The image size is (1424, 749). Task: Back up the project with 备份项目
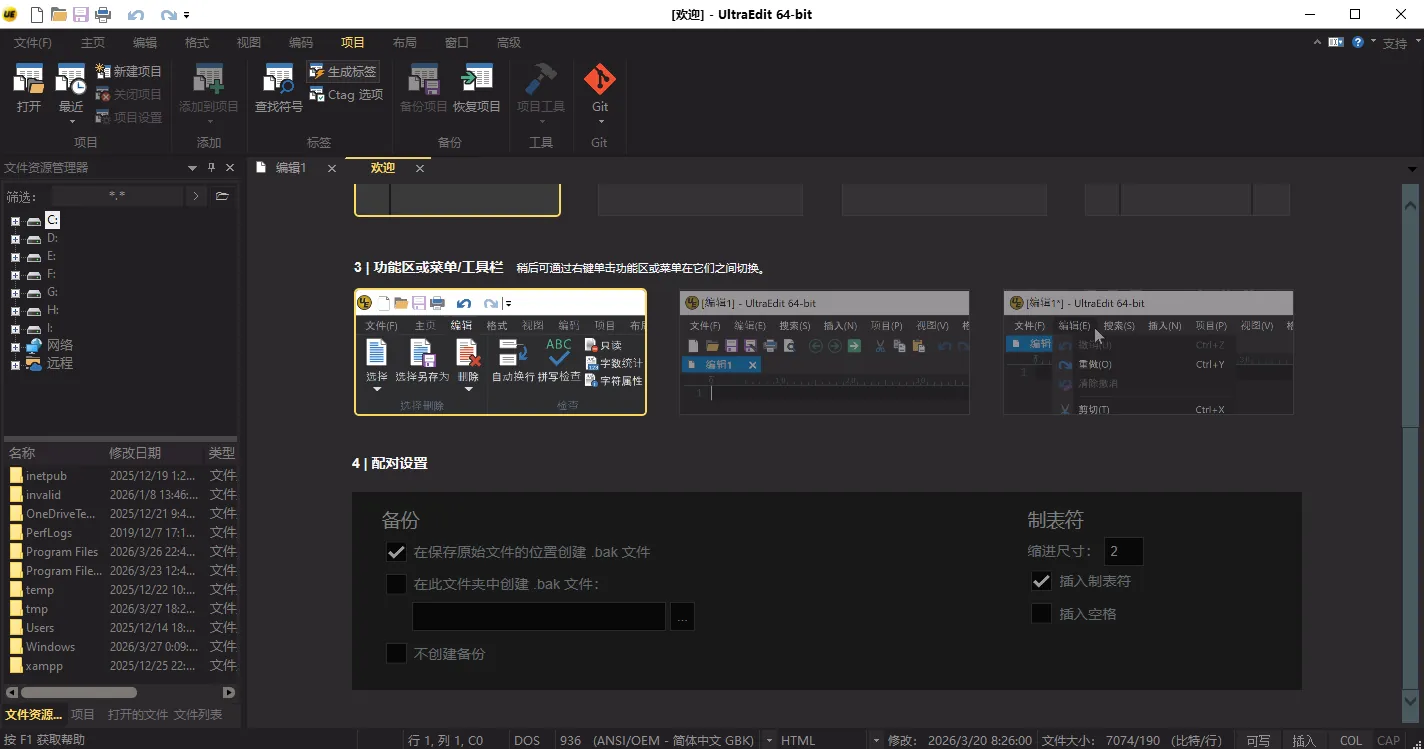[x=422, y=88]
